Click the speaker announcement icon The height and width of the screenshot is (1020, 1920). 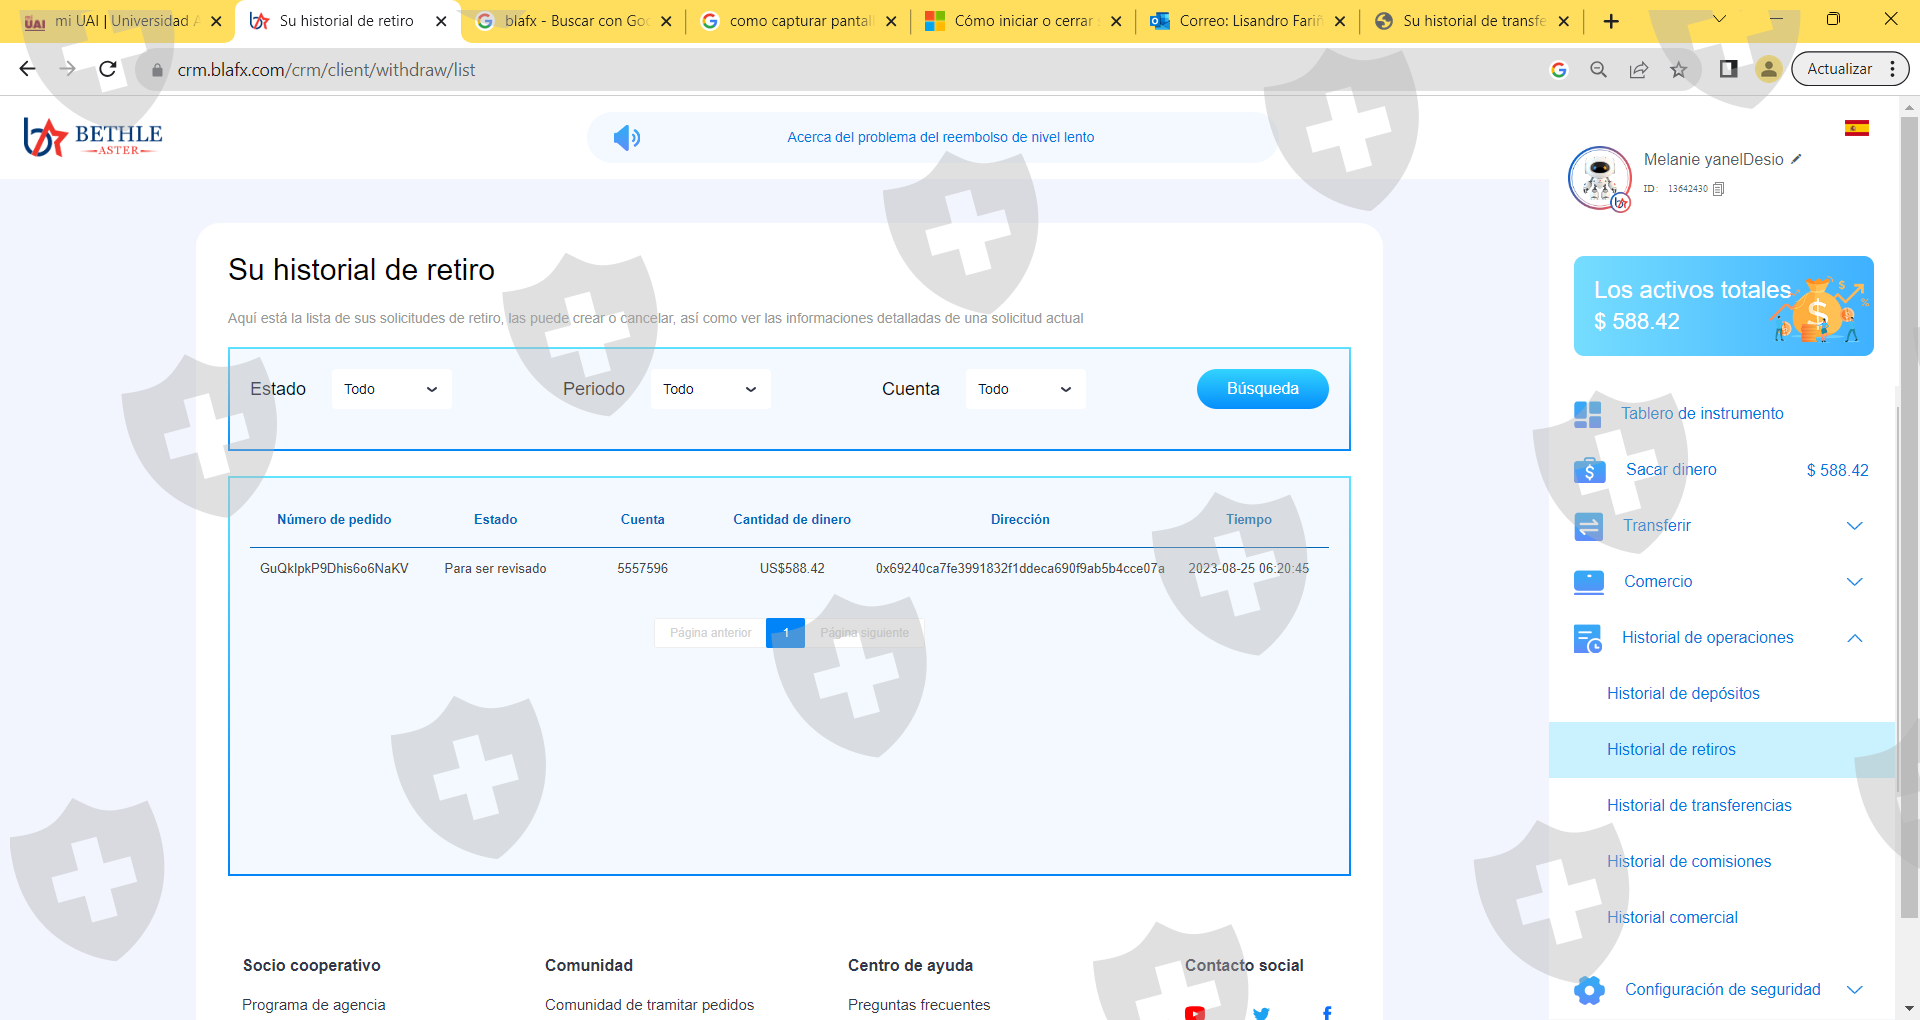(626, 138)
